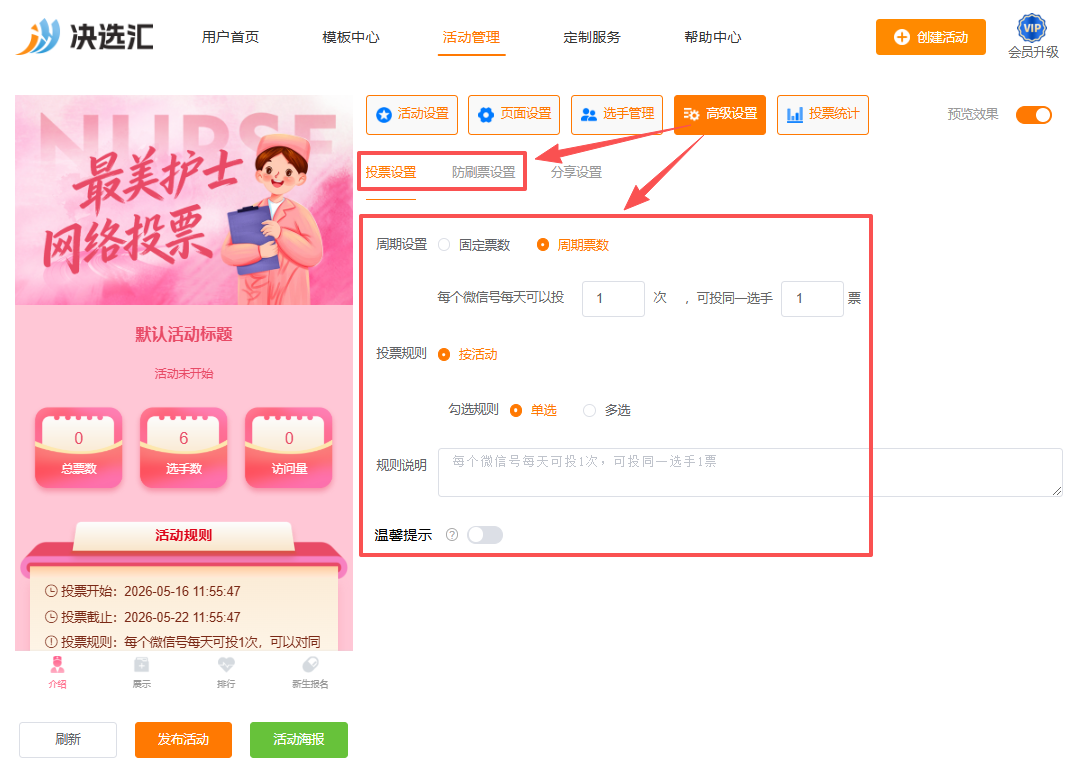
Task: Switch to 选手管理 tab
Action: [617, 114]
